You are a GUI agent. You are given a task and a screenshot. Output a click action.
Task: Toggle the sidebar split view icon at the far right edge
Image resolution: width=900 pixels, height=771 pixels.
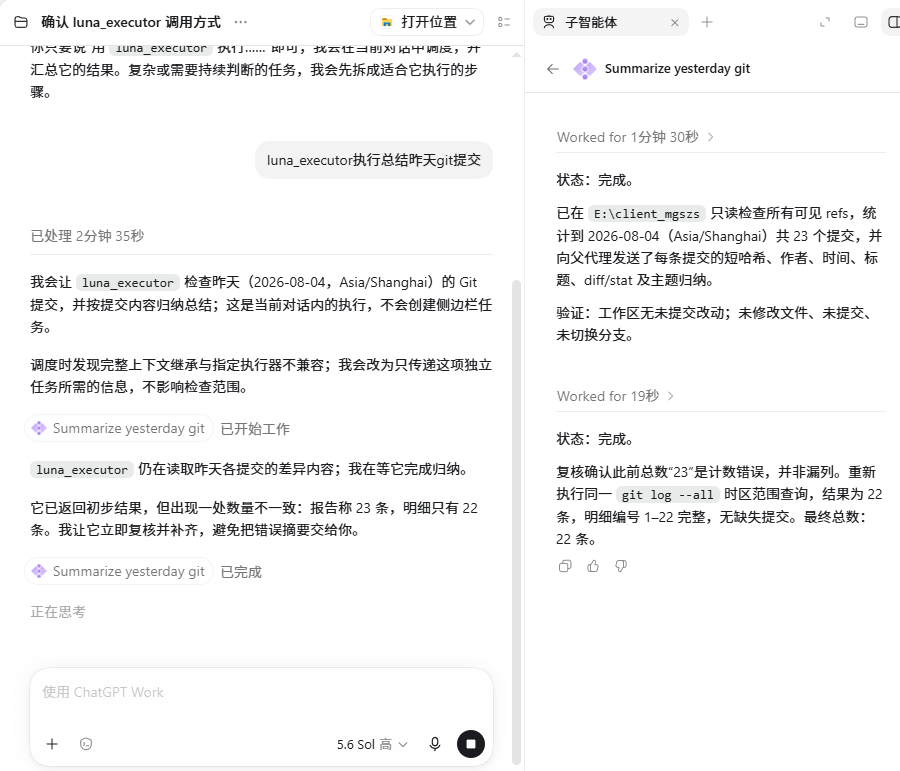pyautogui.click(x=893, y=22)
